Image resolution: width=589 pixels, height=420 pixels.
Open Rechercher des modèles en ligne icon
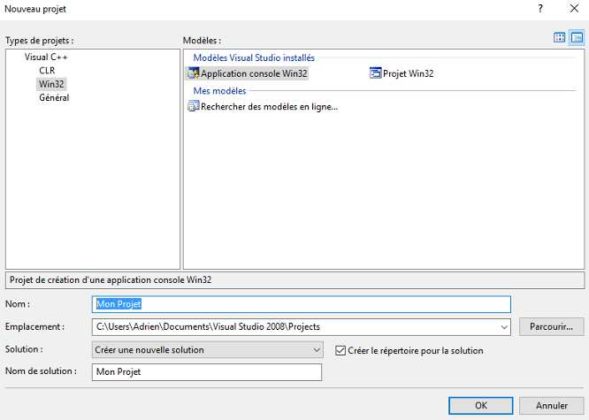tap(193, 106)
